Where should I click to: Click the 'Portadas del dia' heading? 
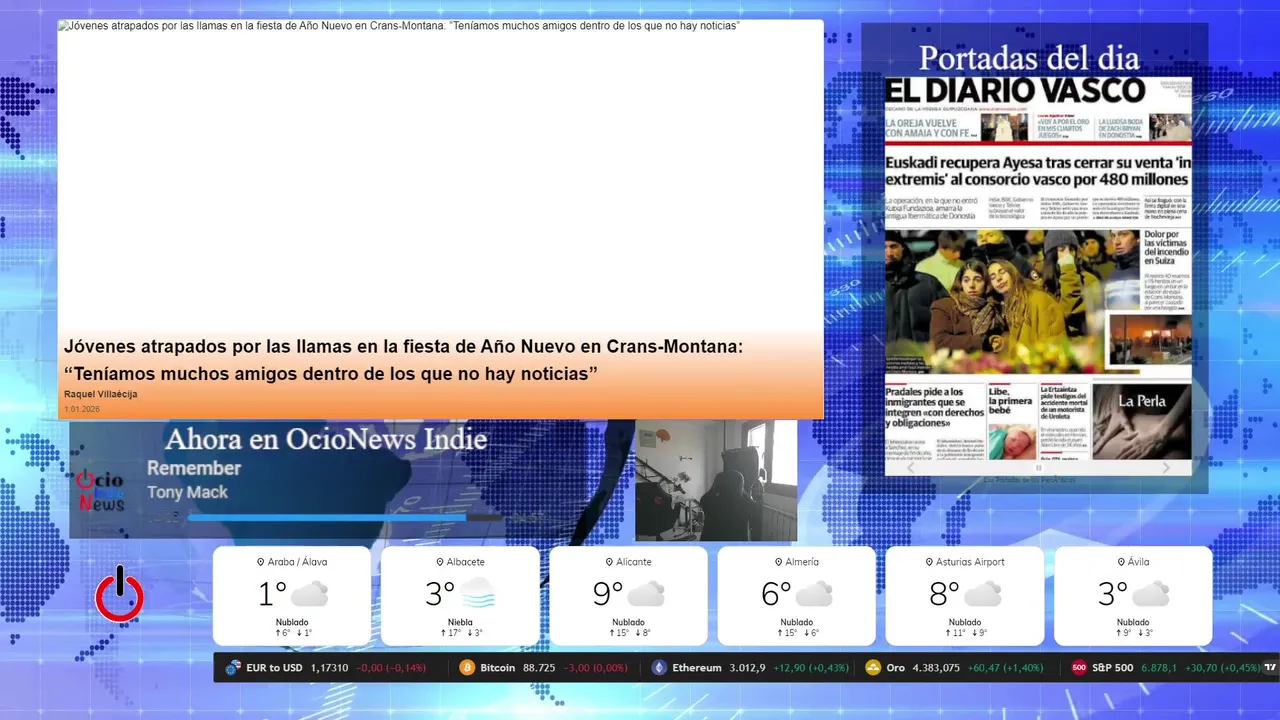click(x=1029, y=58)
